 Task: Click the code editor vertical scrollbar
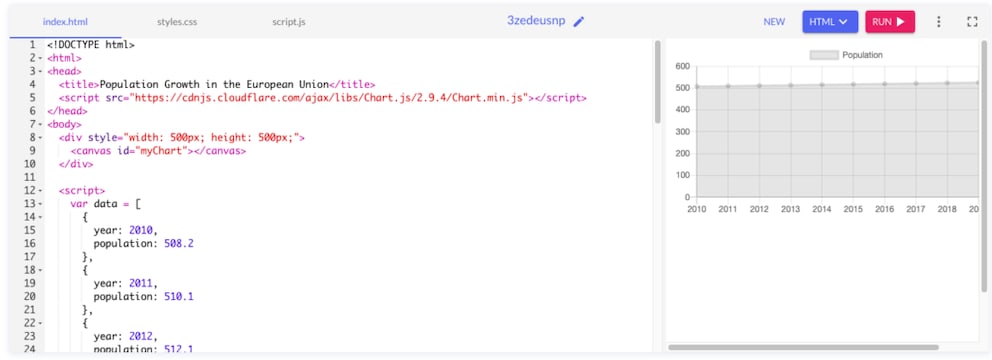(657, 82)
